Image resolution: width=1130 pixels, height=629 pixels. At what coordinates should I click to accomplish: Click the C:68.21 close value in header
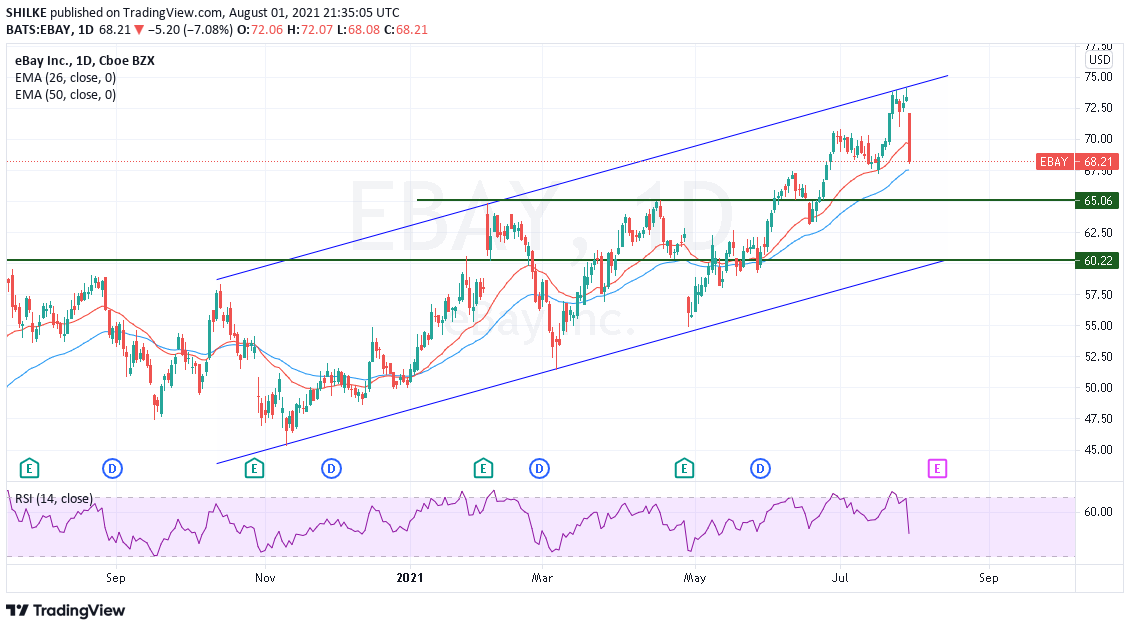406,30
